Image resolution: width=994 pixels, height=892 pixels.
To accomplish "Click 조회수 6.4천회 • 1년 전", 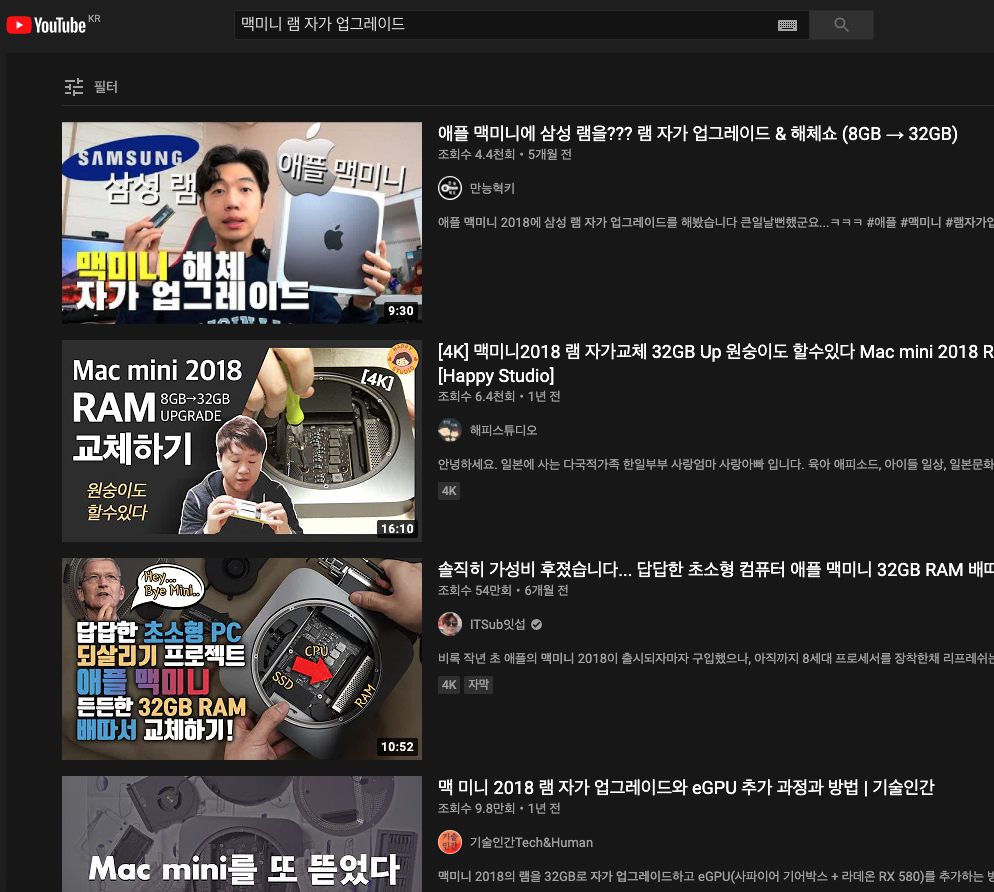I will 499,397.
